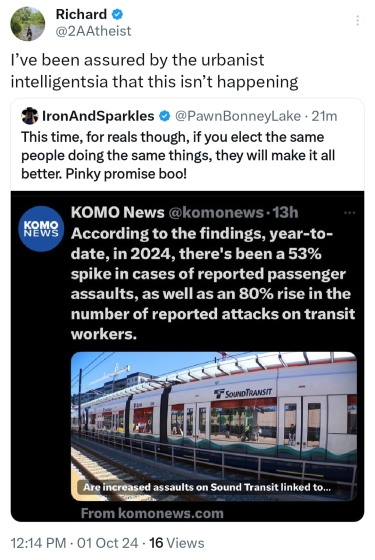
Task: Open the Richard display name
Action: (x=81, y=15)
